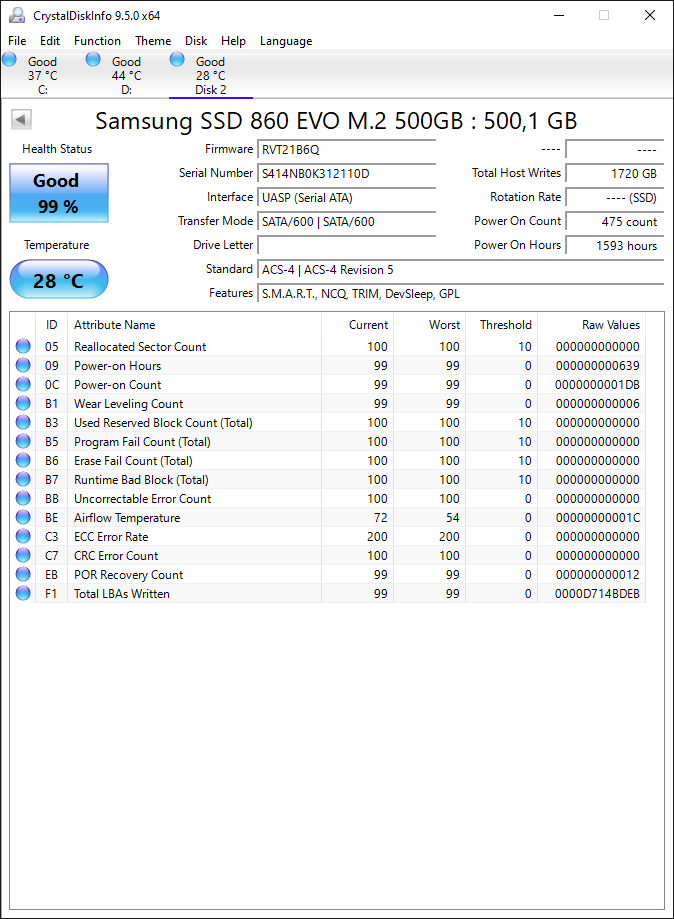This screenshot has width=674, height=919.
Task: Click status orb for Power-on Count row
Action: 23,384
